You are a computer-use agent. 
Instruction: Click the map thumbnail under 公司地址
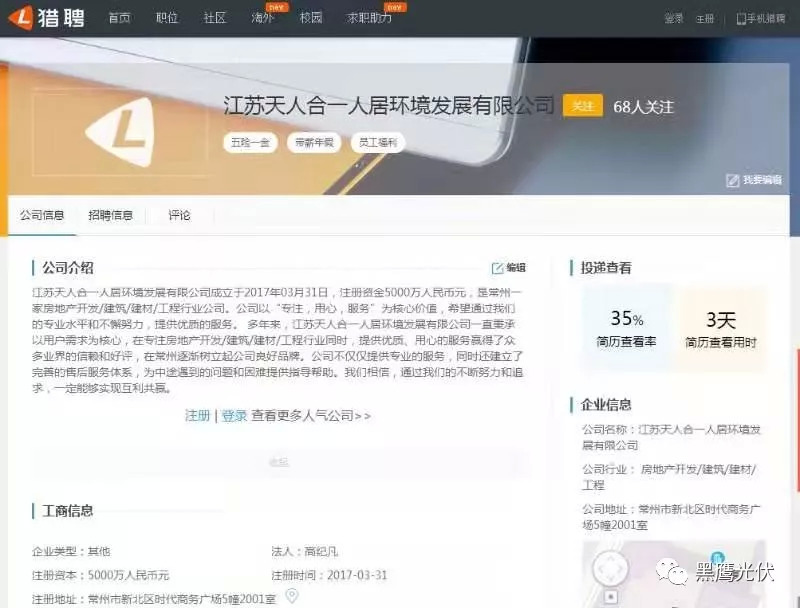pos(674,574)
